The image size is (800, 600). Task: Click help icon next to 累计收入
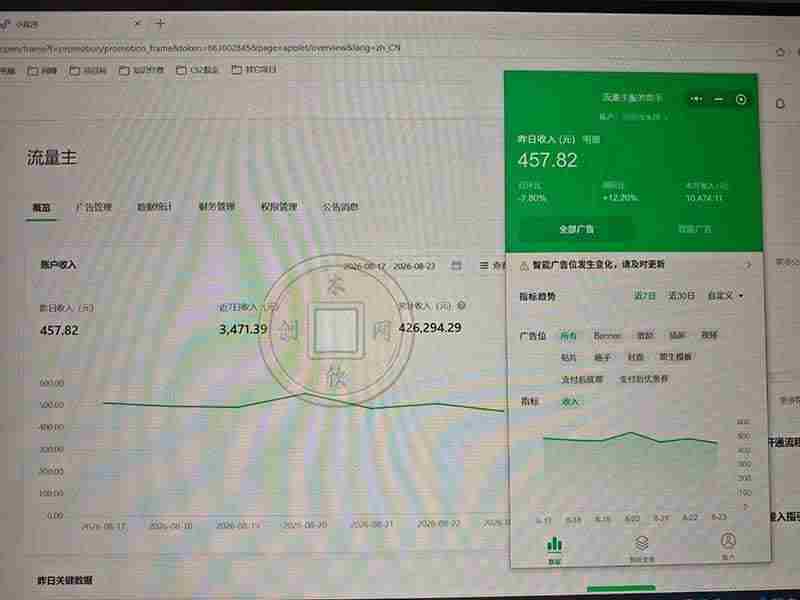(x=461, y=306)
